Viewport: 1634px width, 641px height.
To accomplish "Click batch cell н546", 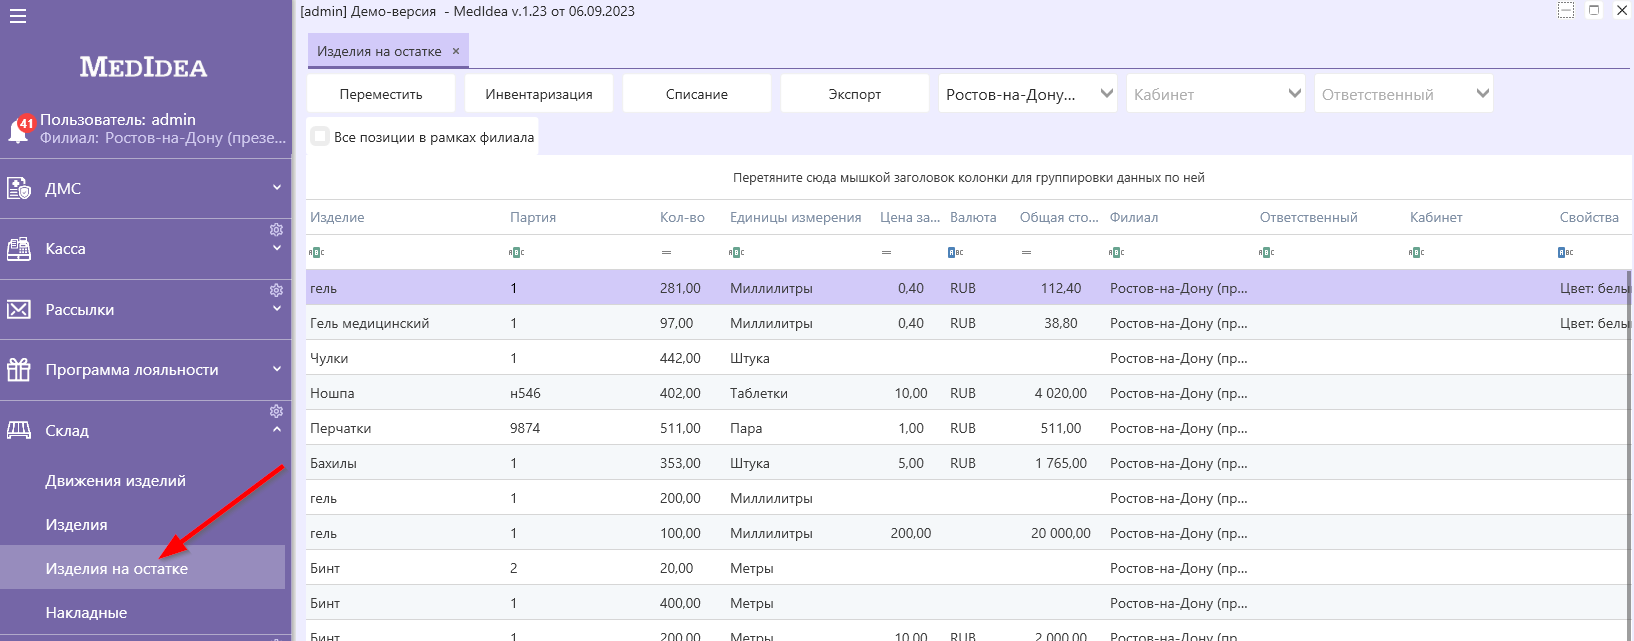I will click(x=525, y=393).
